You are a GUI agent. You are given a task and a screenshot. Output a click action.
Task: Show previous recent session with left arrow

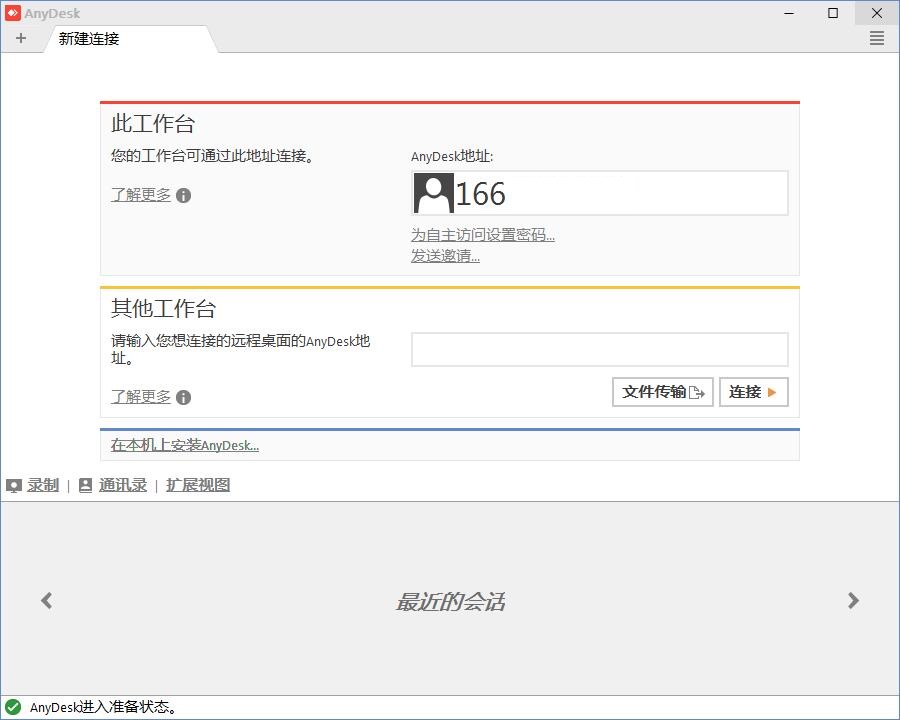point(46,600)
